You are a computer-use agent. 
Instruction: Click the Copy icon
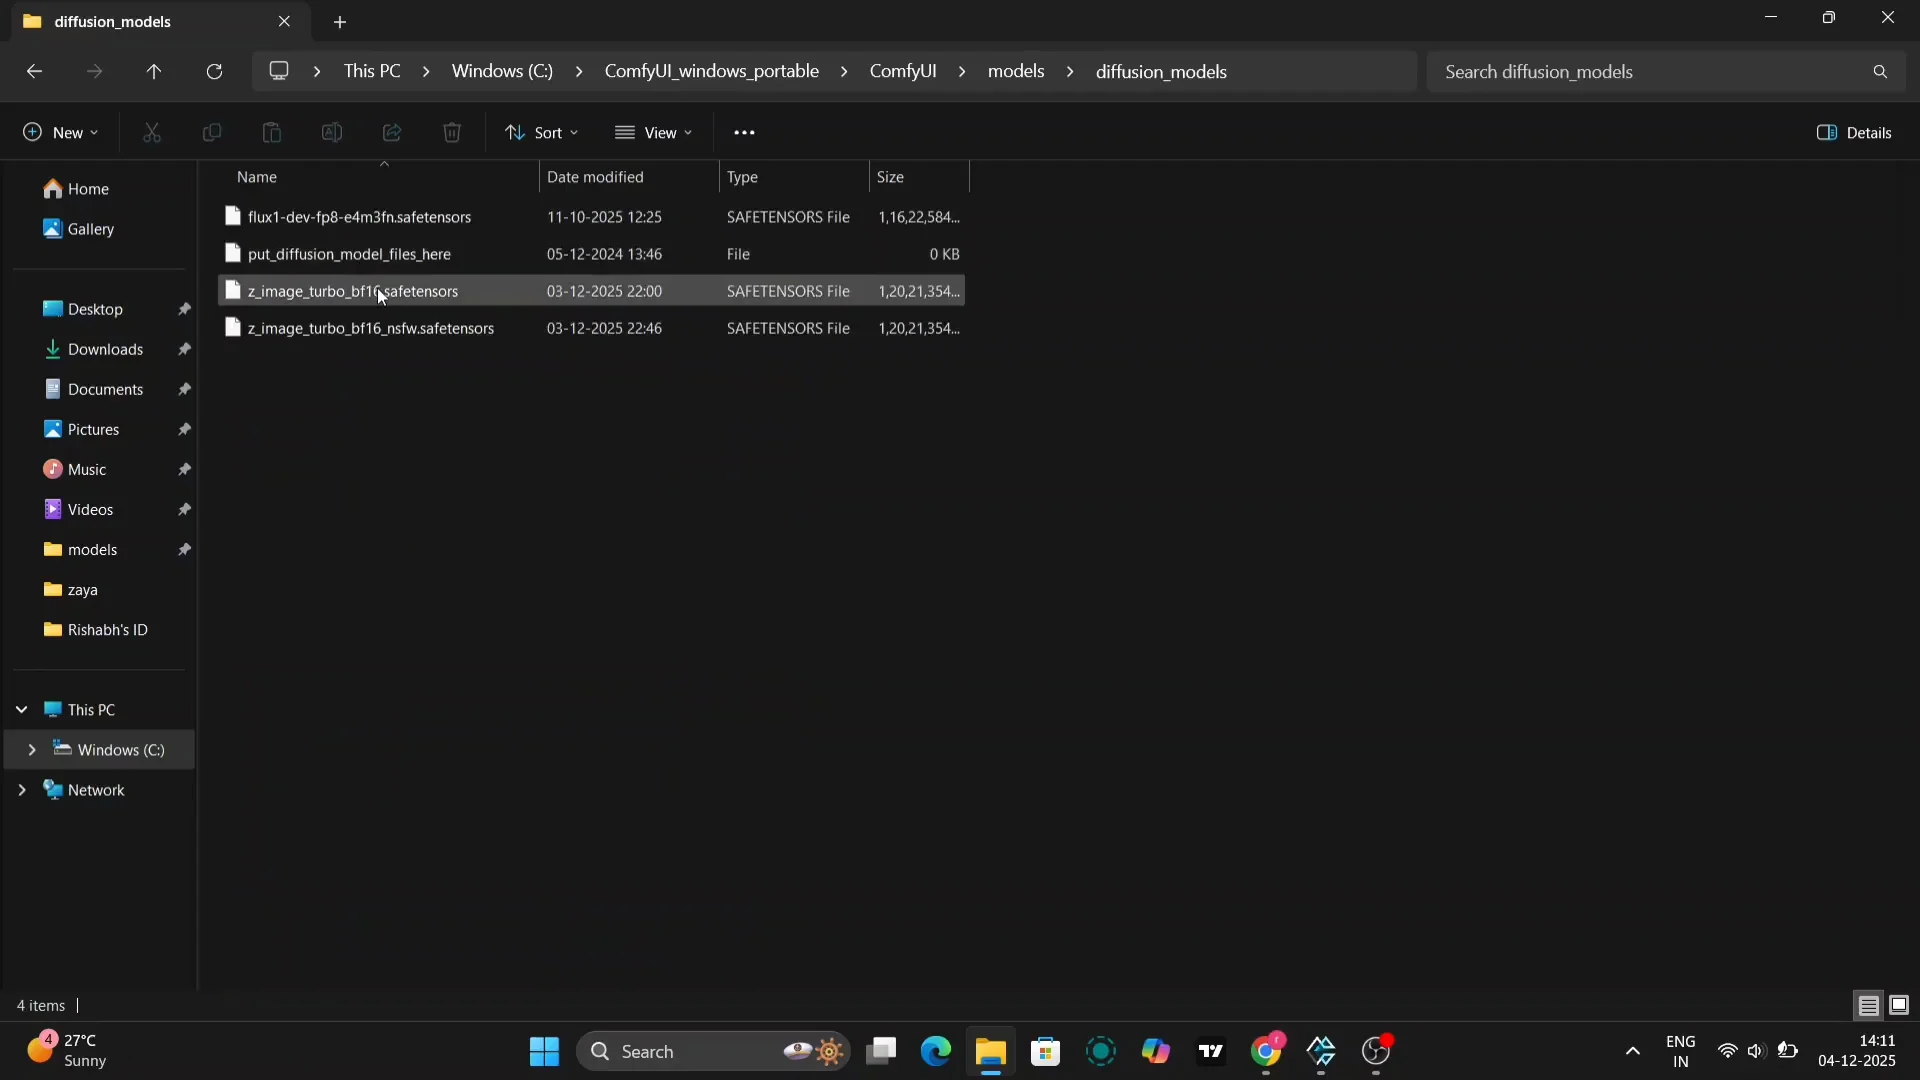(212, 132)
